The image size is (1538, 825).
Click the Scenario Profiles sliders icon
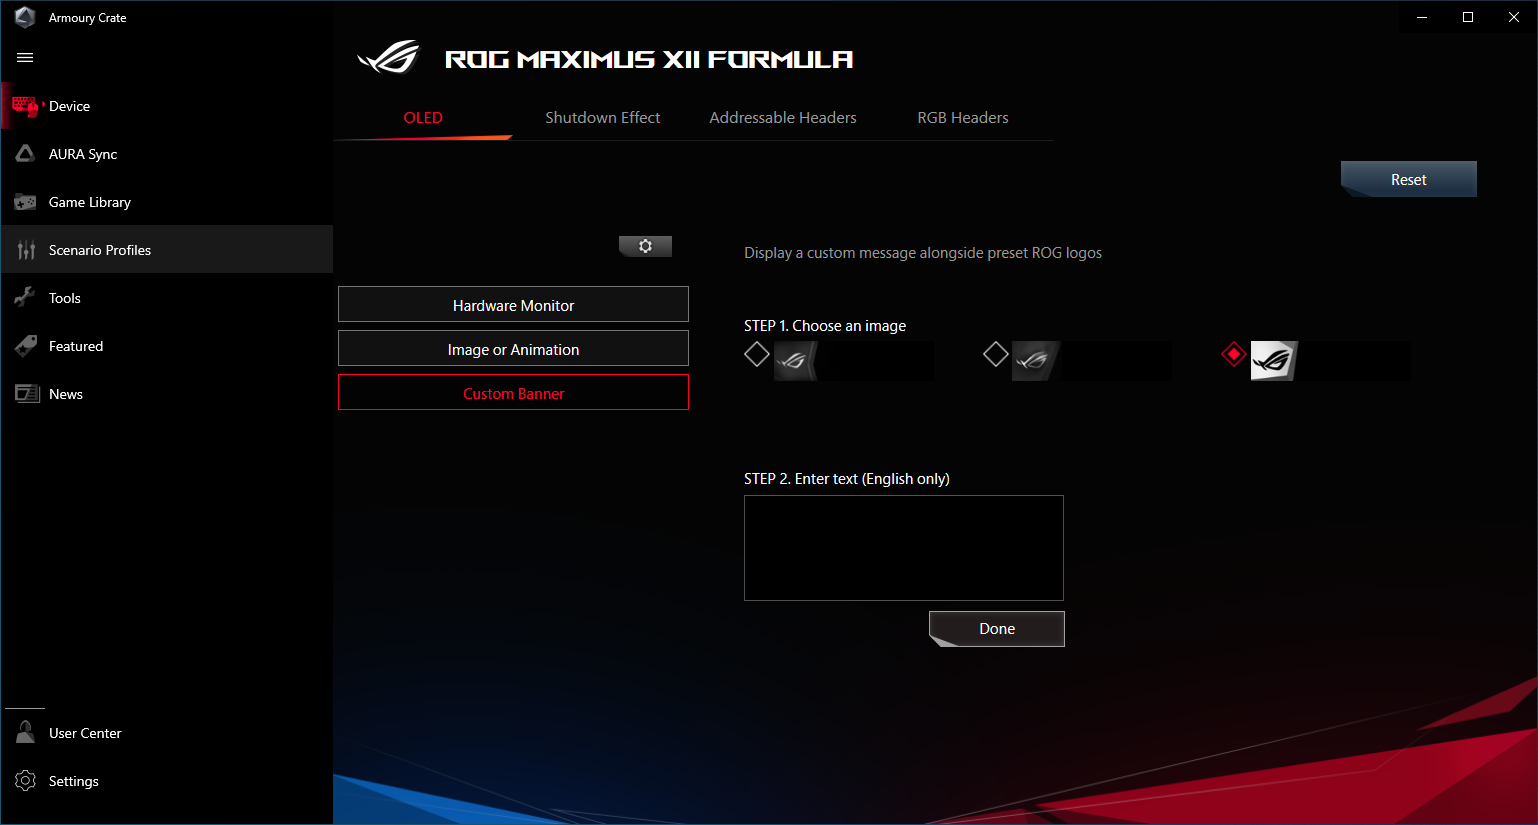(x=26, y=250)
